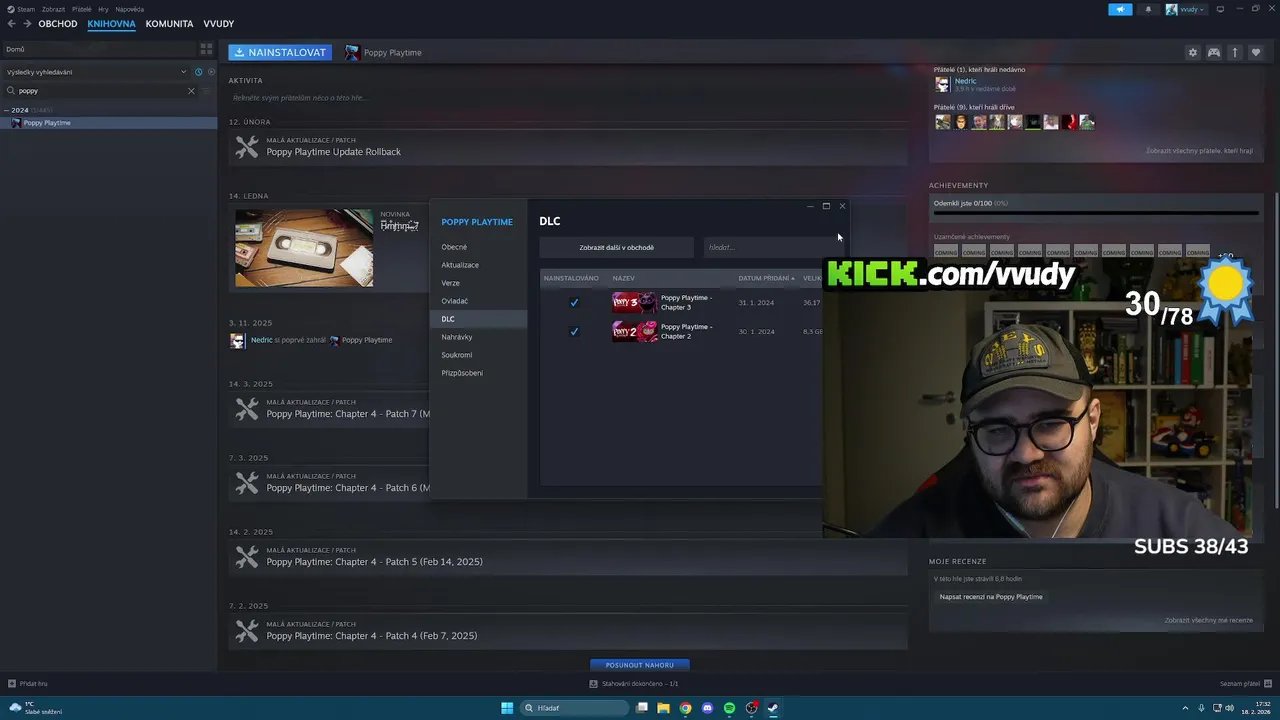Open Seznam přátel friends list
Viewport: 1280px width, 720px height.
coord(1244,684)
